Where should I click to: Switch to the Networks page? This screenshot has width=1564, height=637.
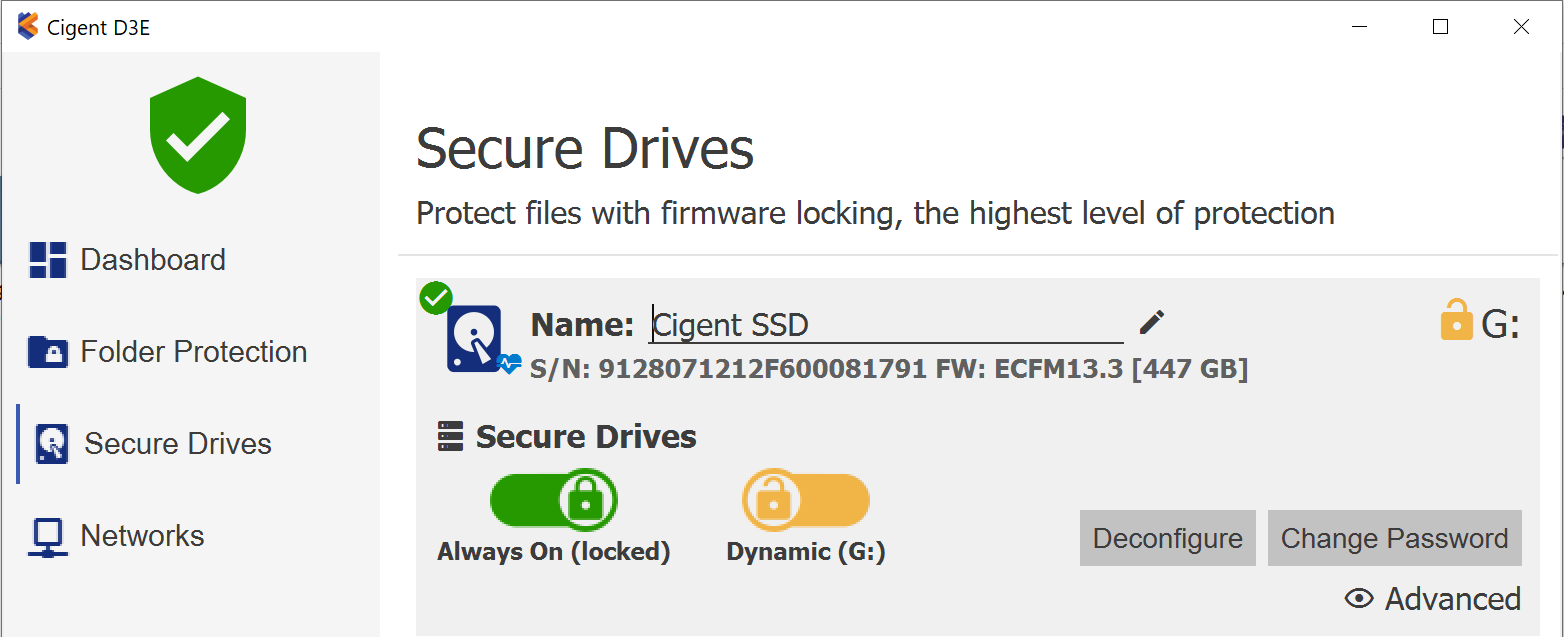tap(142, 536)
